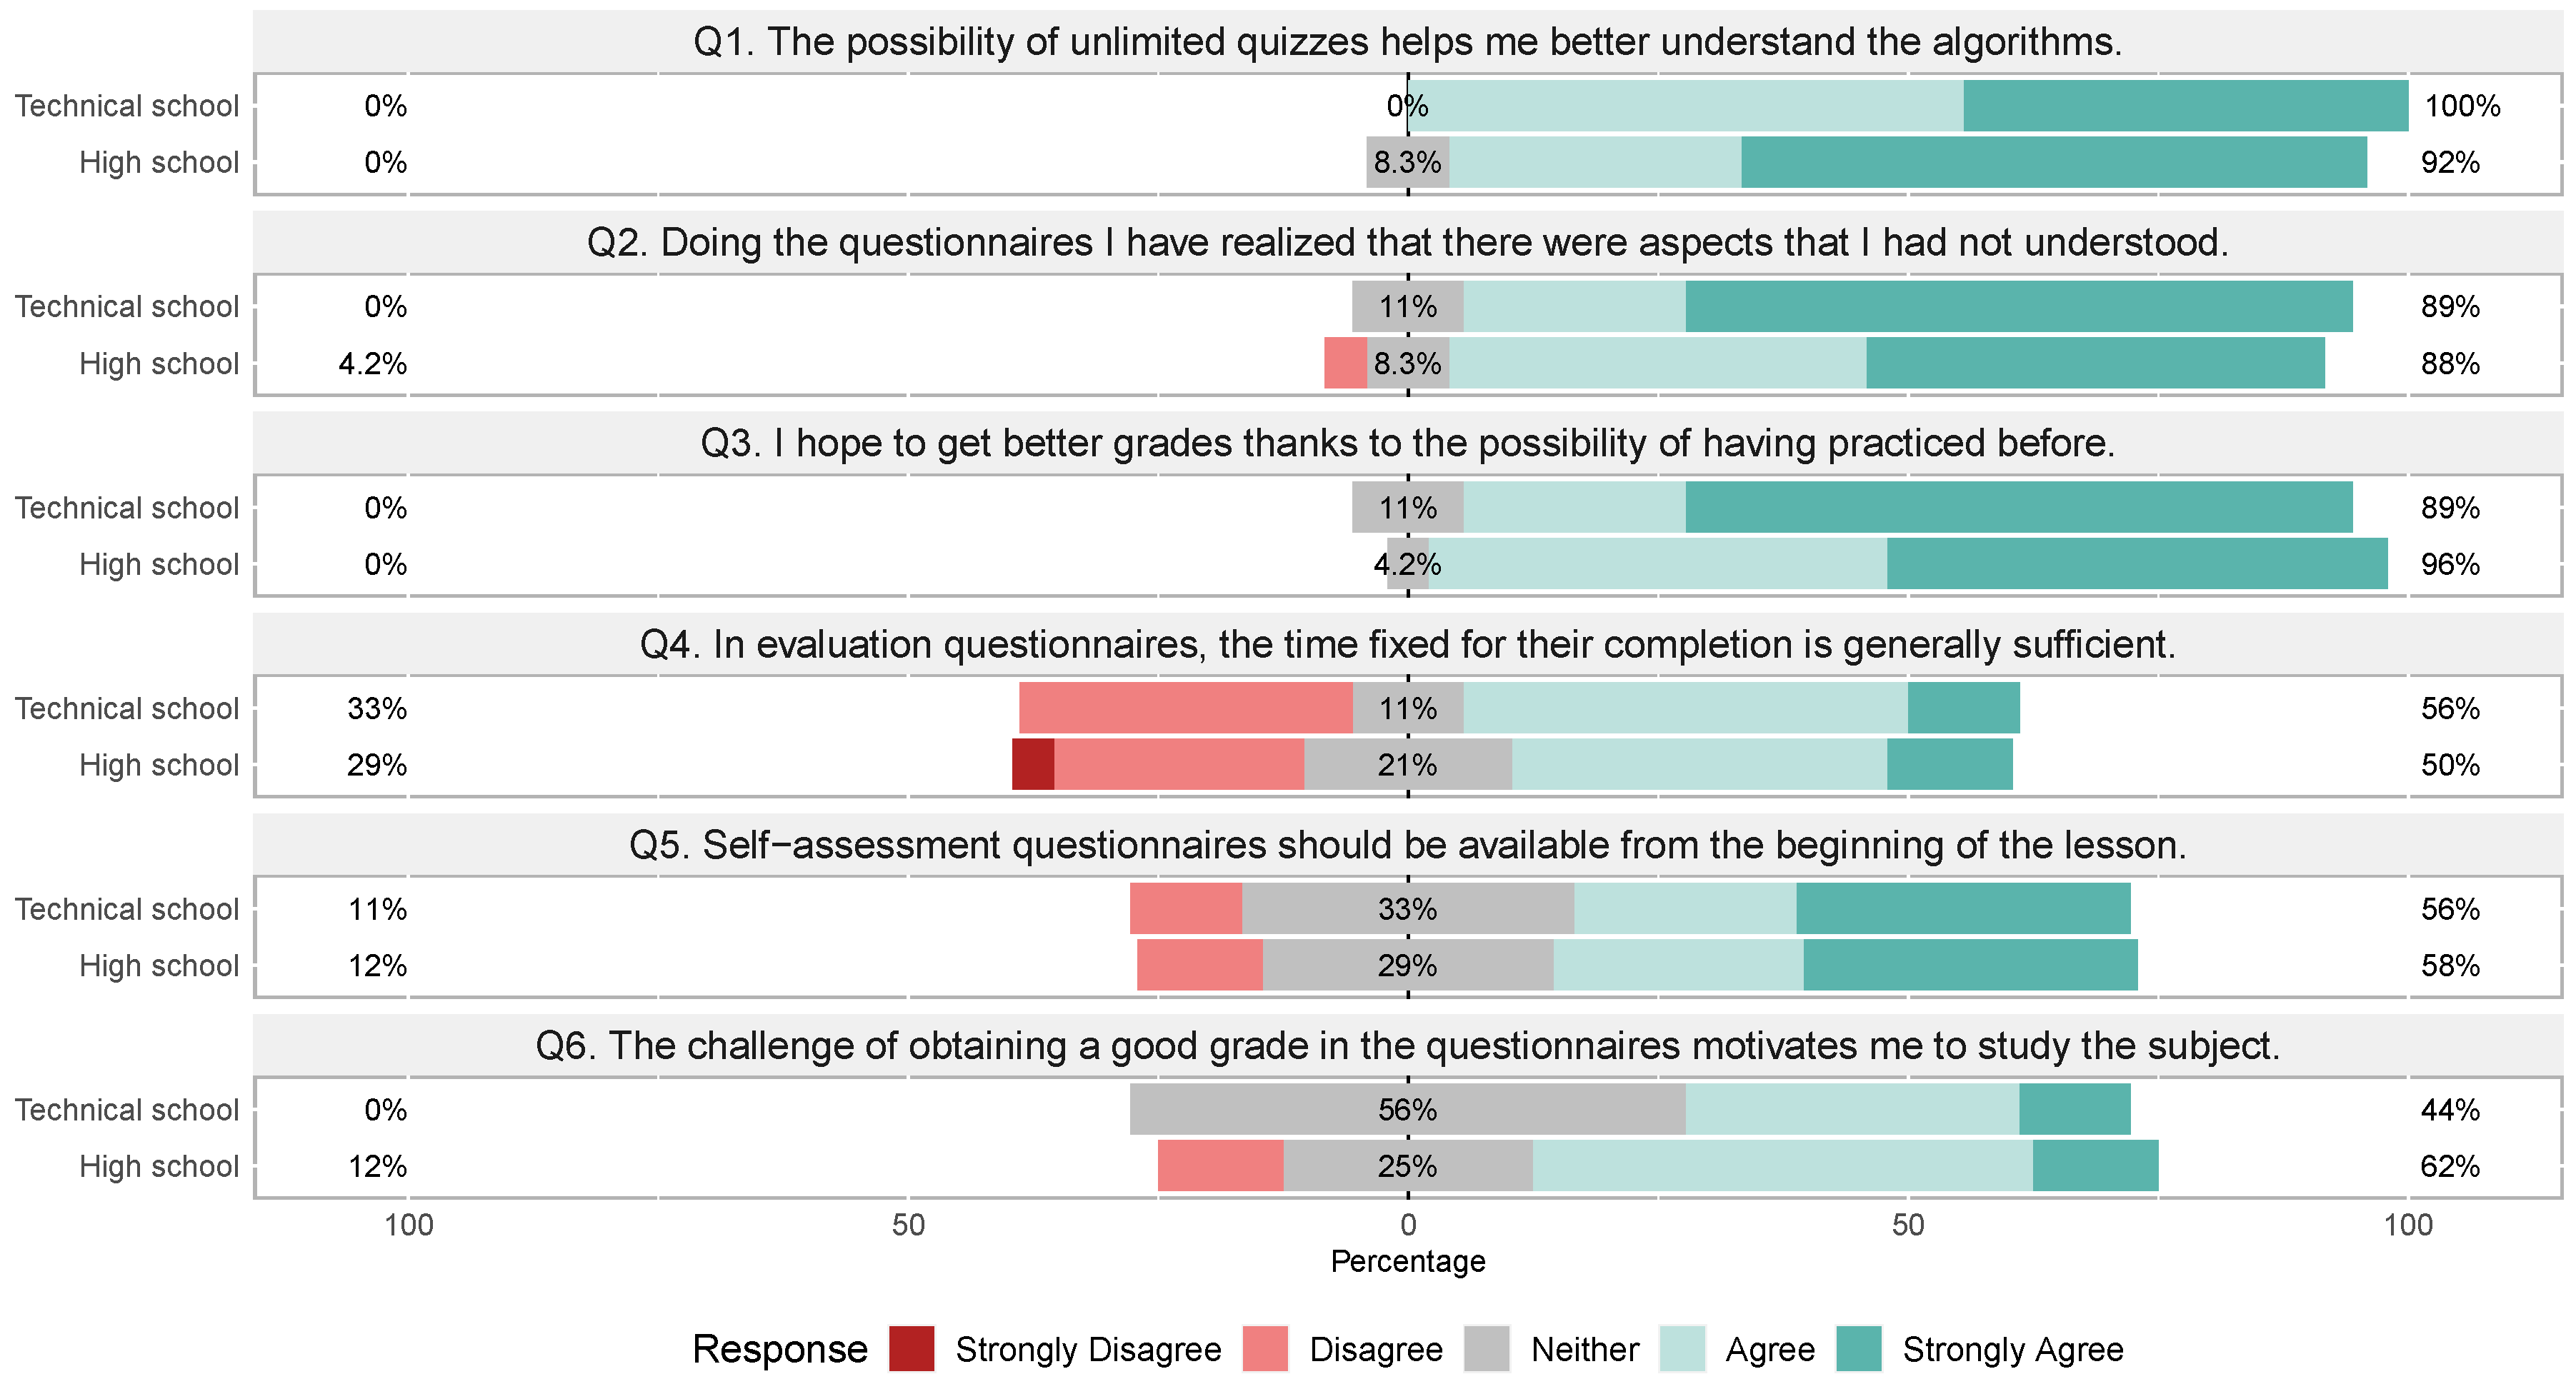The width and height of the screenshot is (2576, 1384).
Task: Select the Neither legend swatch
Action: [1487, 1349]
